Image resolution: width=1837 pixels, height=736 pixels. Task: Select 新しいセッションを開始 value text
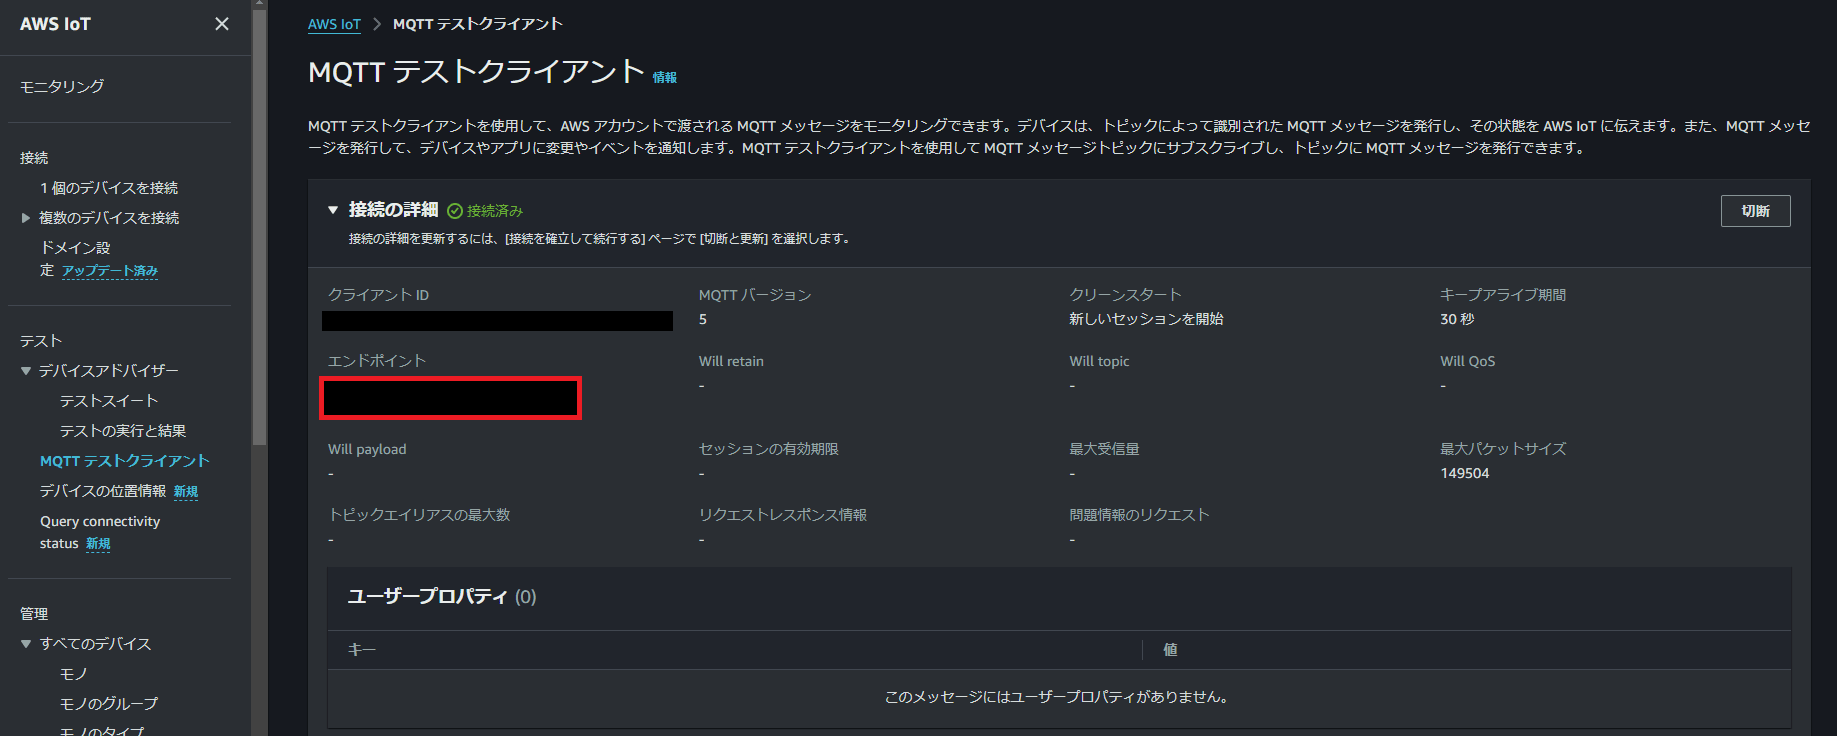pos(1146,319)
